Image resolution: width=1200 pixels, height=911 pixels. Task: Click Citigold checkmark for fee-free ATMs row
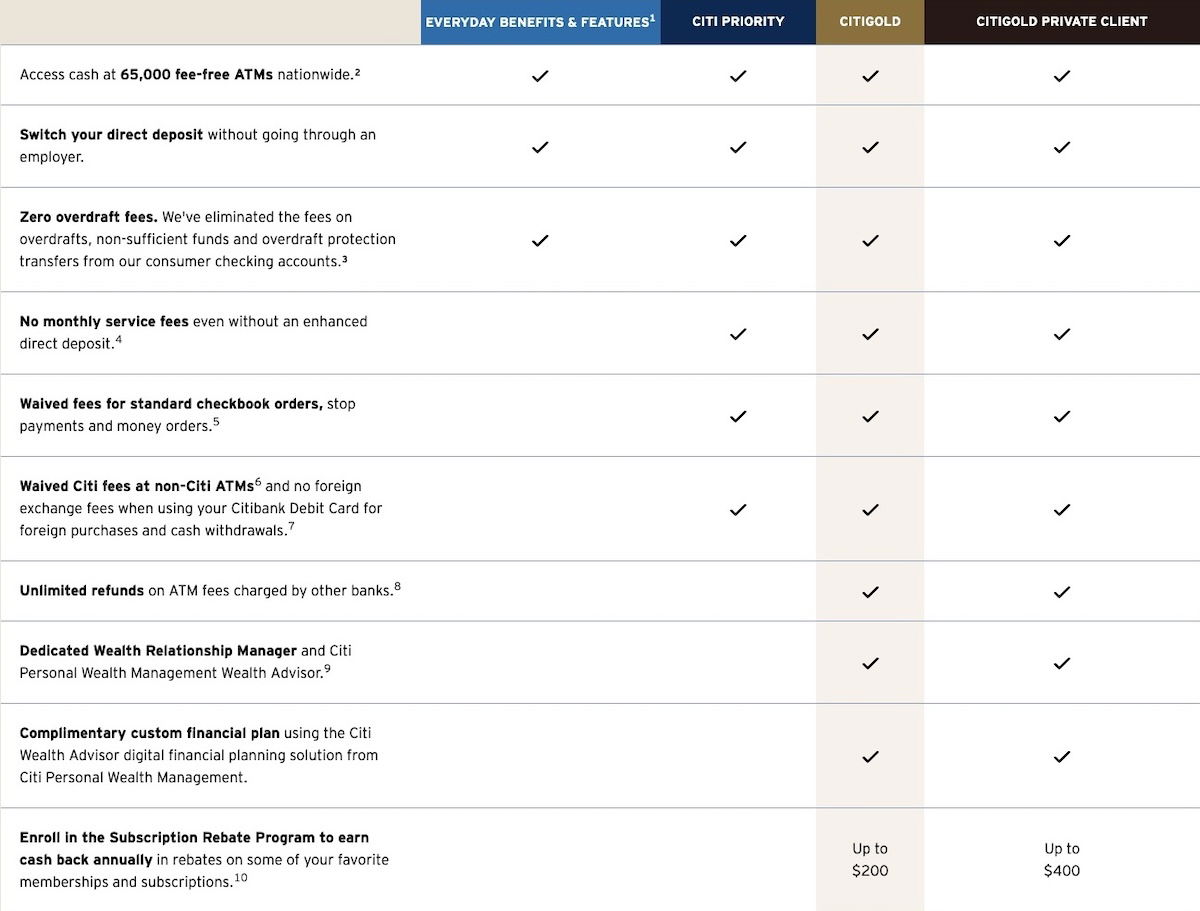tap(870, 75)
